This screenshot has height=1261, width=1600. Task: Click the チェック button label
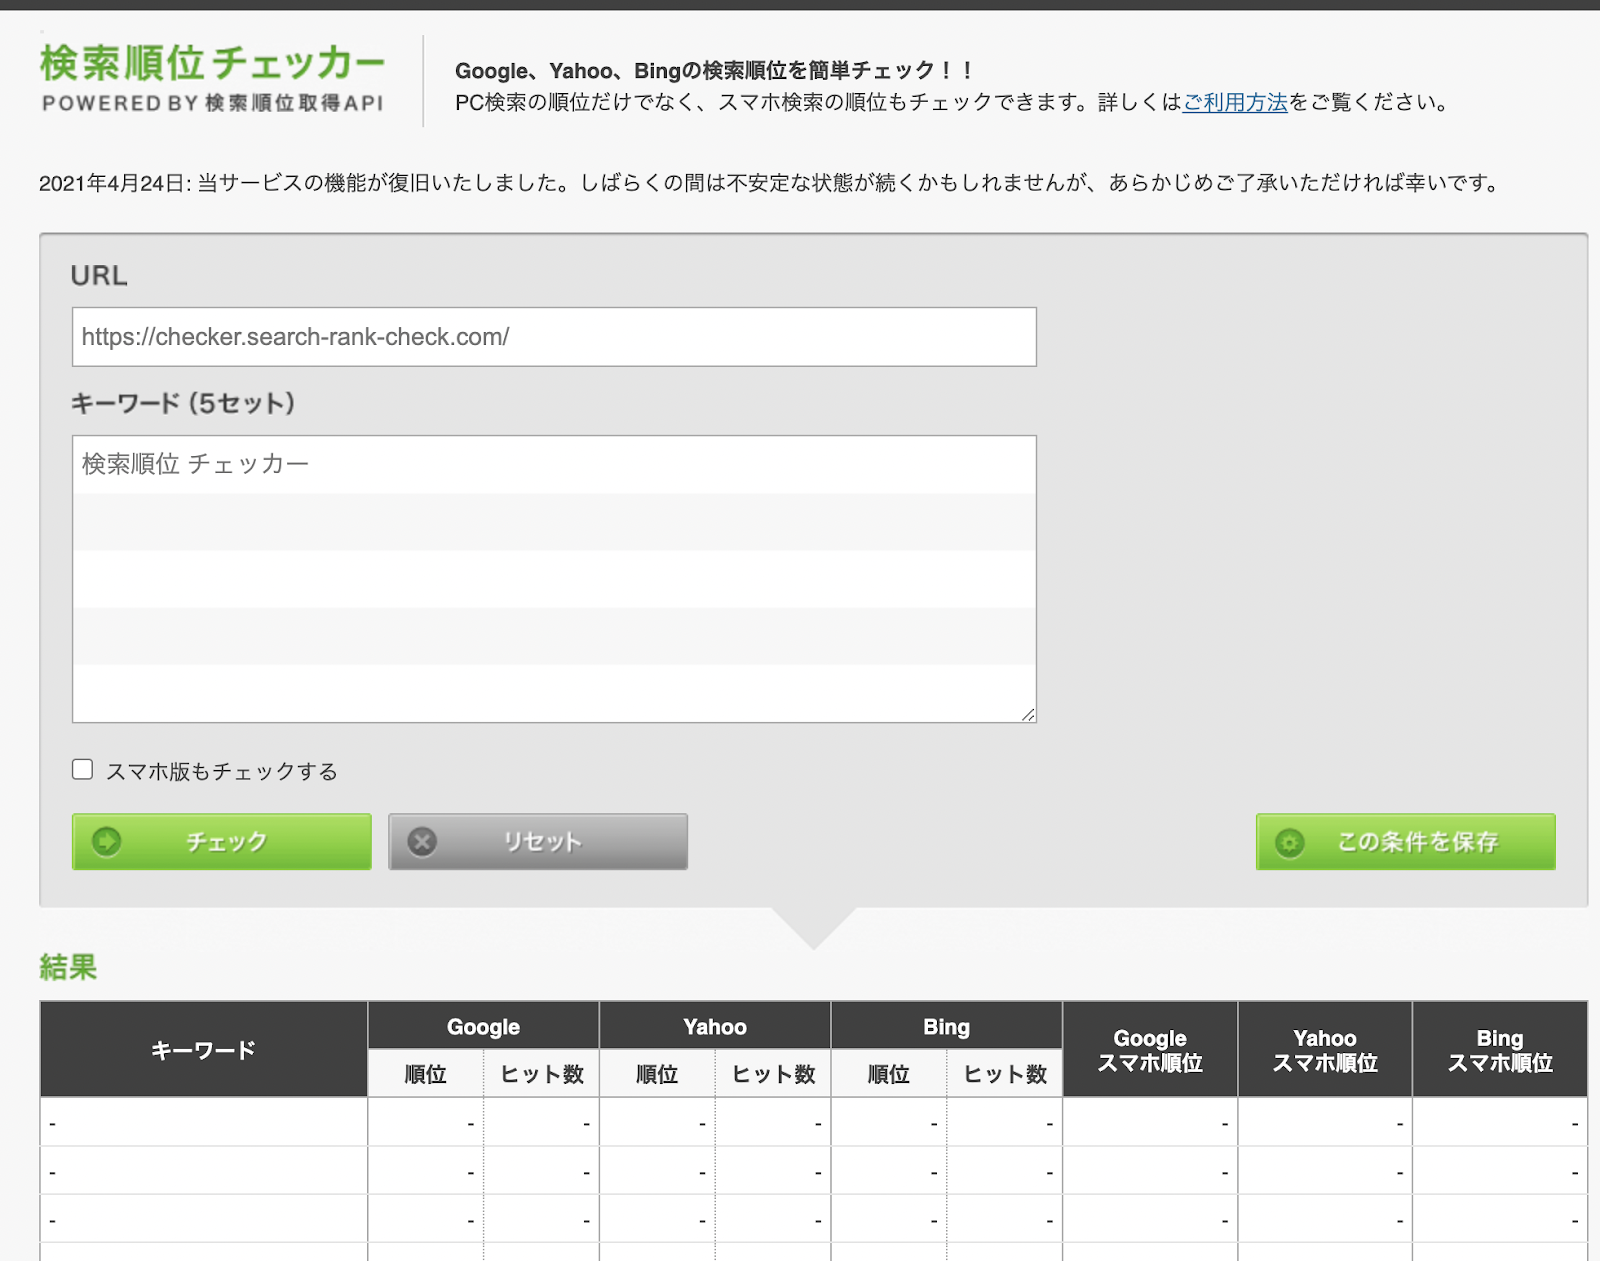[227, 842]
